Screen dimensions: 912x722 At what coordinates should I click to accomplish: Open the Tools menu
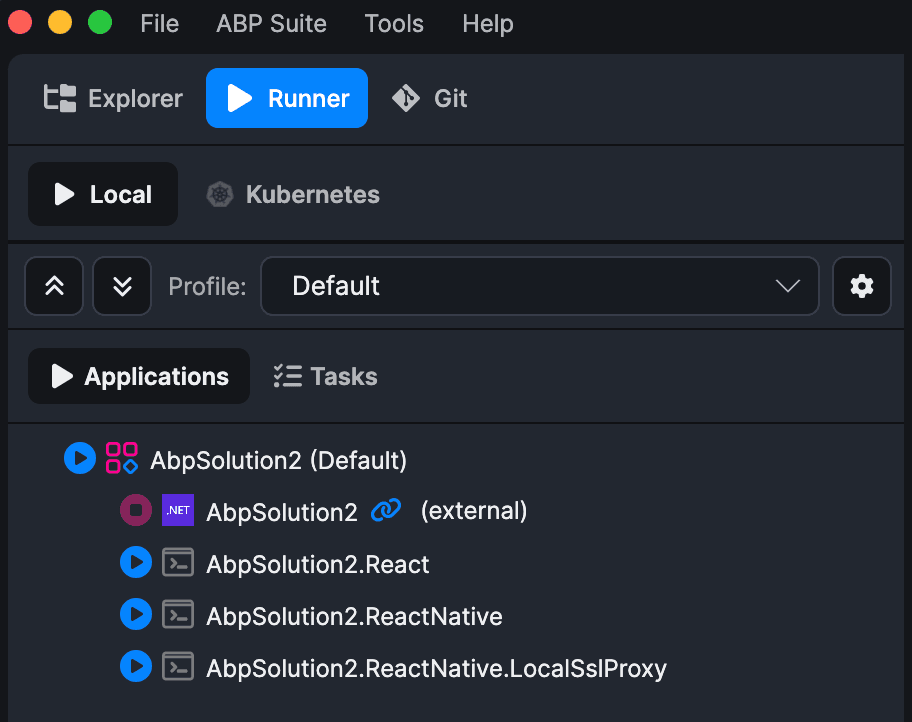pyautogui.click(x=394, y=24)
